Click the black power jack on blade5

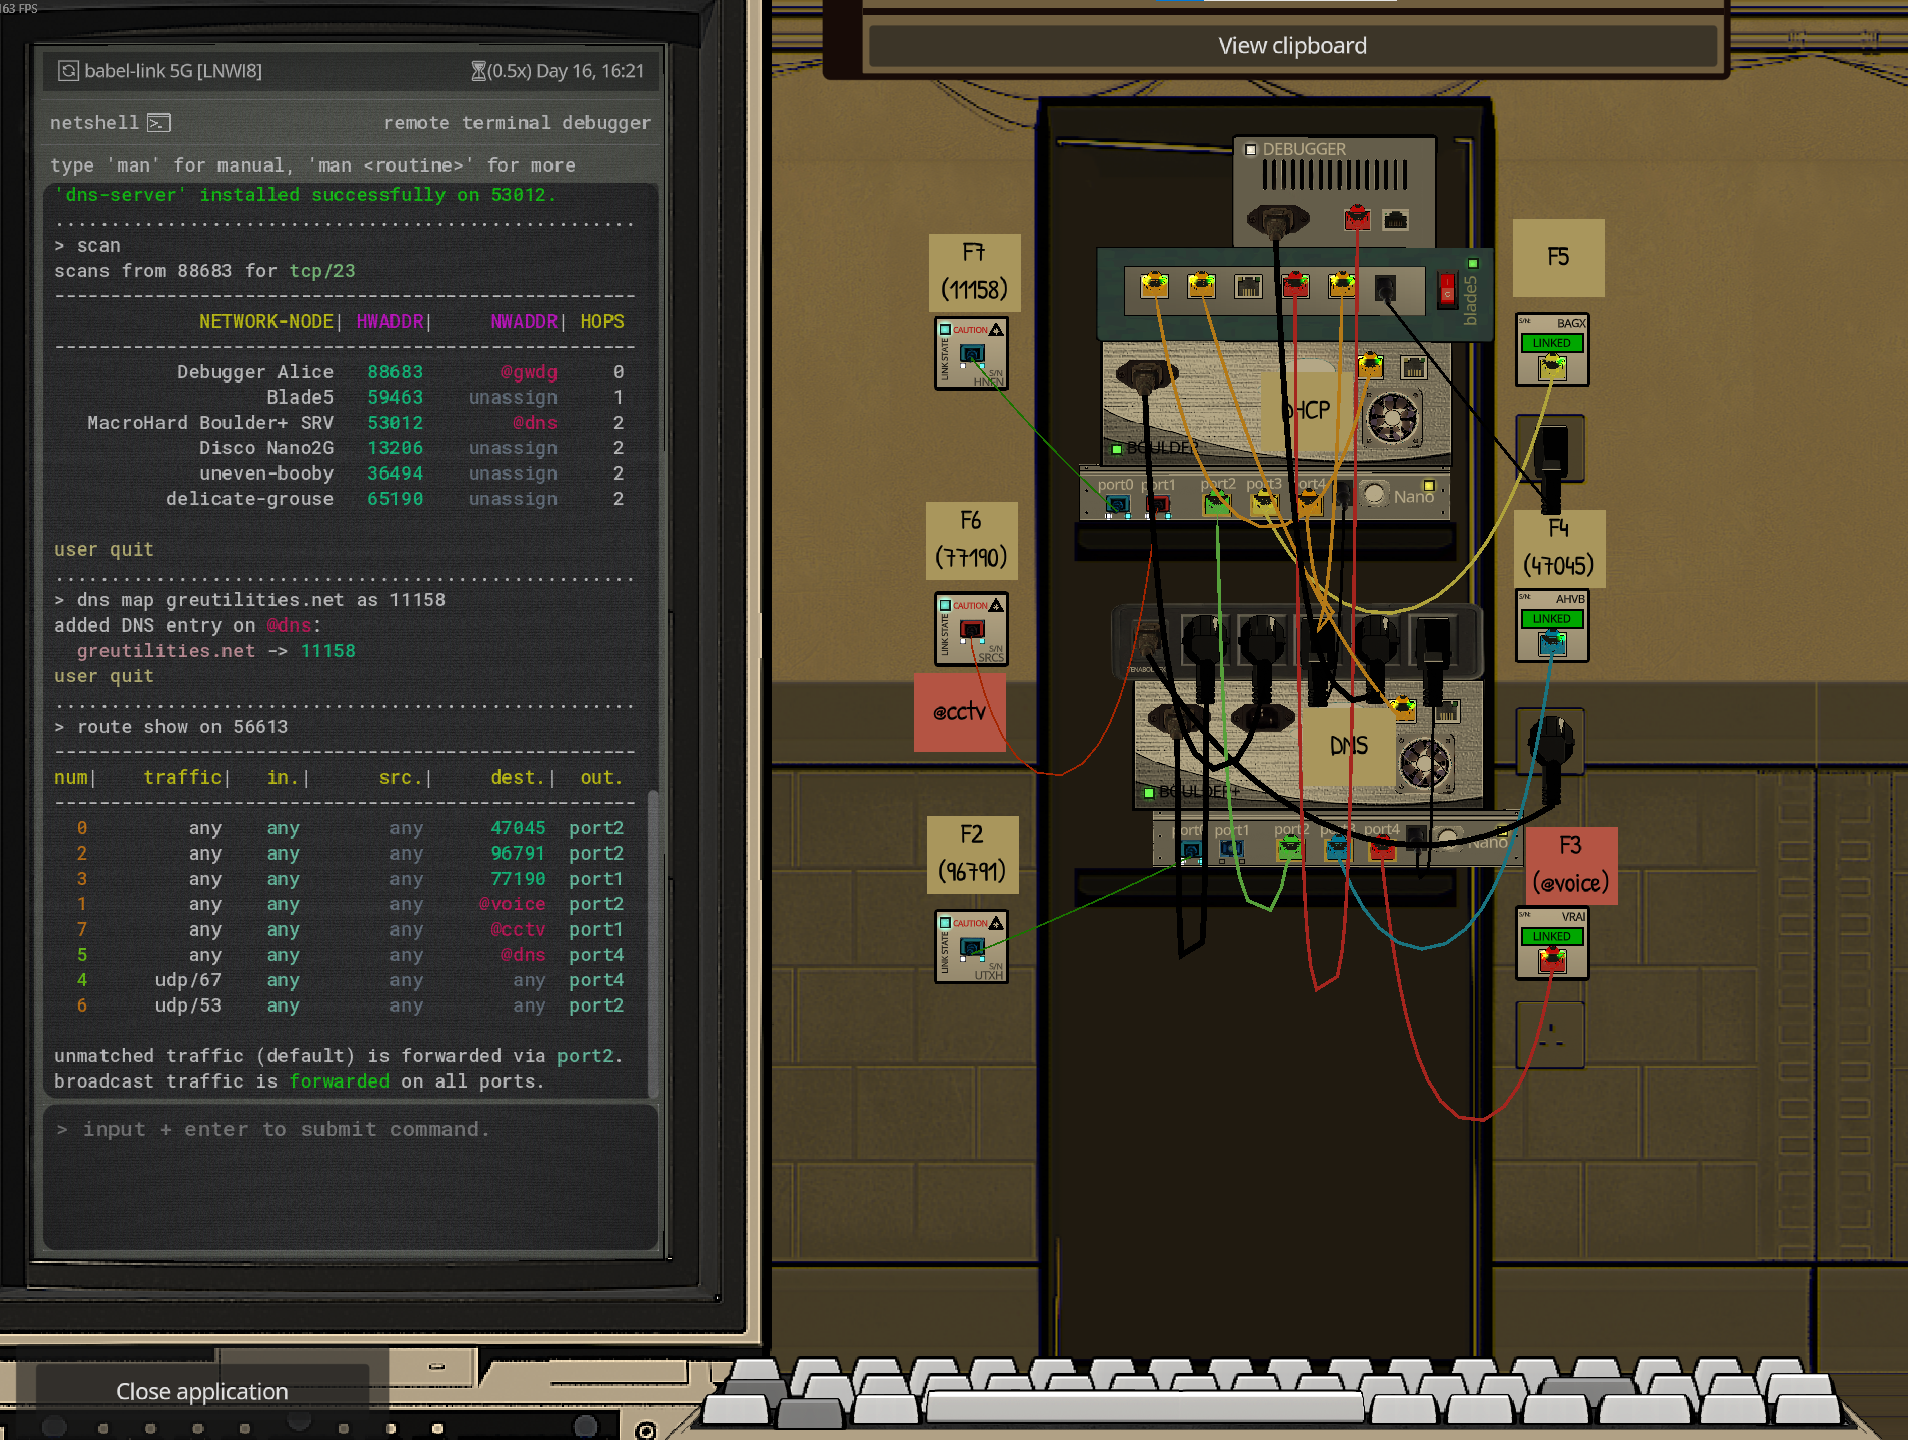1385,289
